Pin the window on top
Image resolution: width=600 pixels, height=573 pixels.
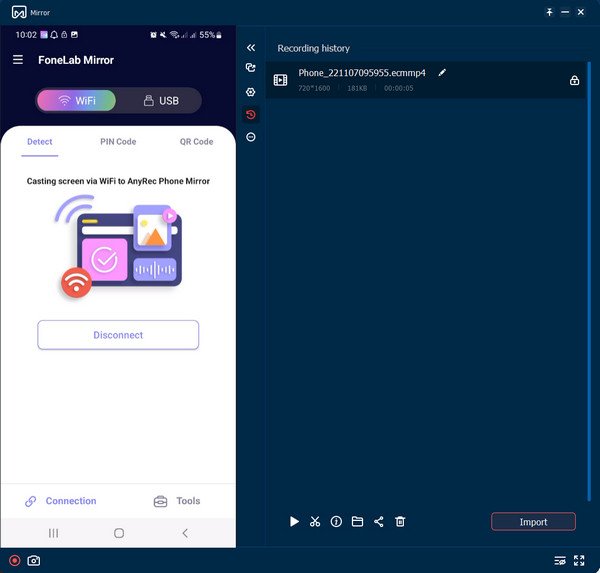click(549, 12)
